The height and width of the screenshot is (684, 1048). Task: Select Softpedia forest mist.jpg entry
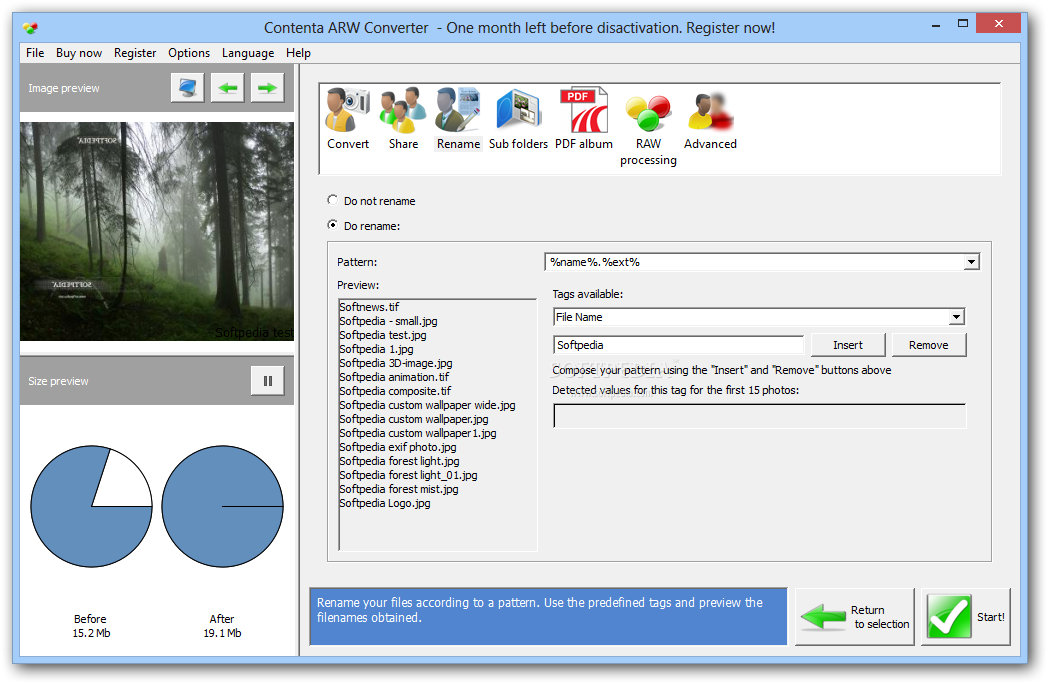(398, 489)
